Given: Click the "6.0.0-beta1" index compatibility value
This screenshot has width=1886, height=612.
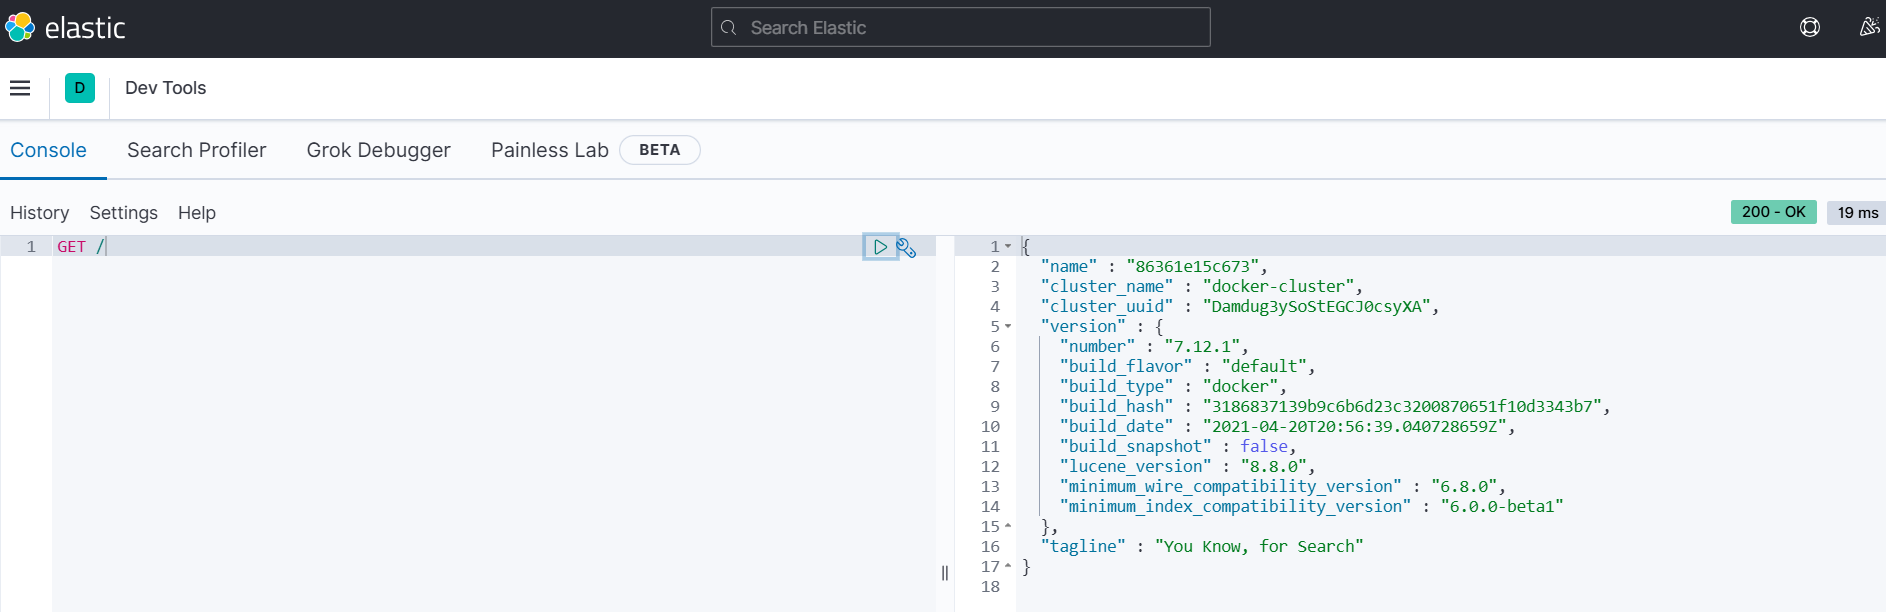Looking at the screenshot, I should [1502, 506].
